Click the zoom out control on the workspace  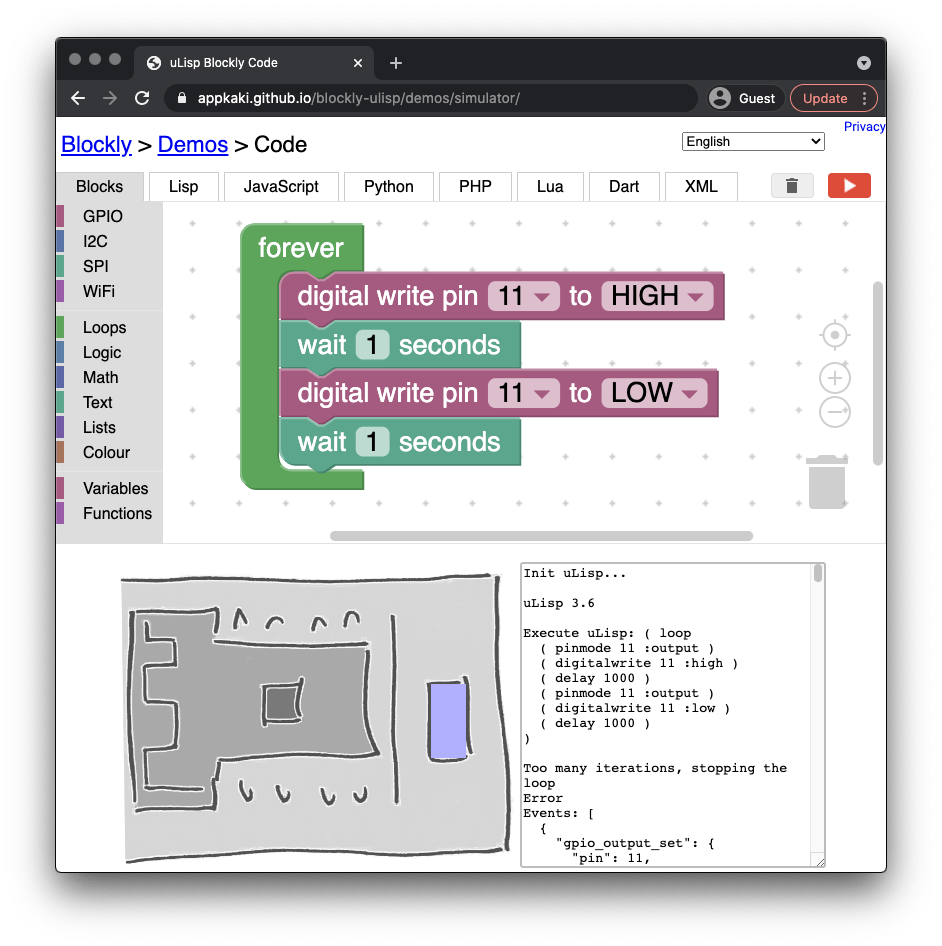[834, 411]
